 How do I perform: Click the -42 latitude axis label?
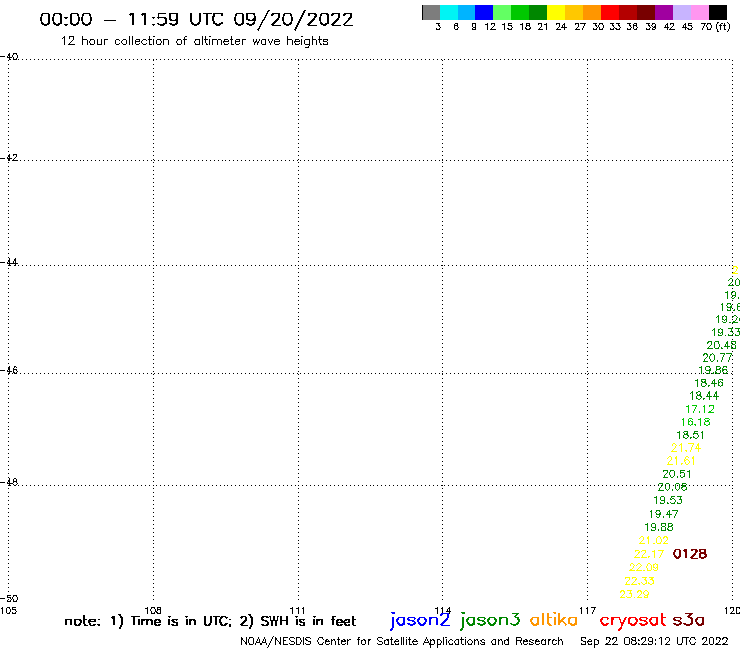[x=9, y=157]
